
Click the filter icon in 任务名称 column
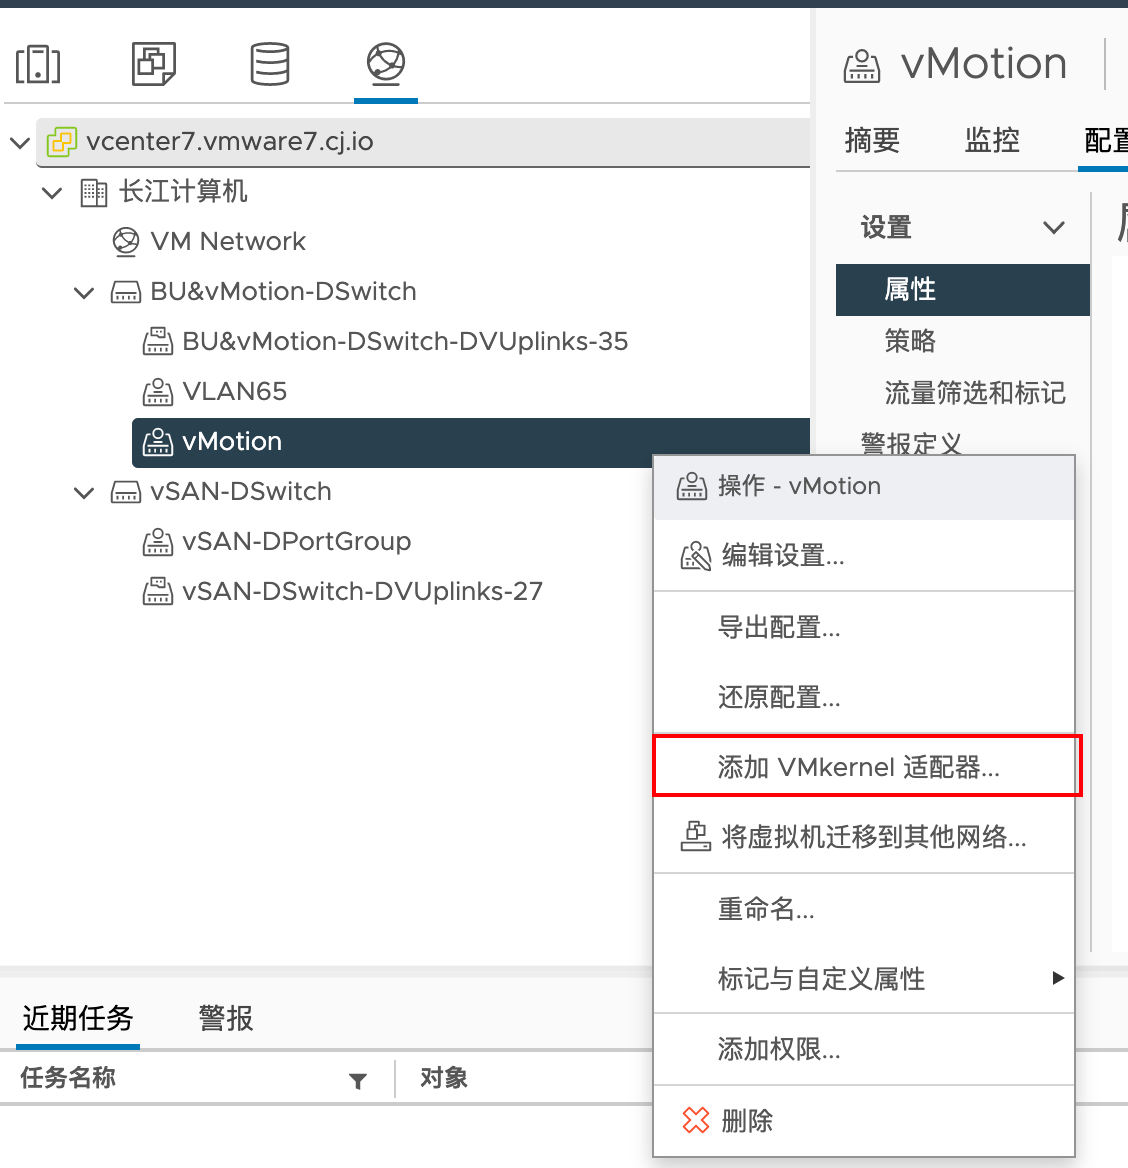pyautogui.click(x=358, y=1081)
